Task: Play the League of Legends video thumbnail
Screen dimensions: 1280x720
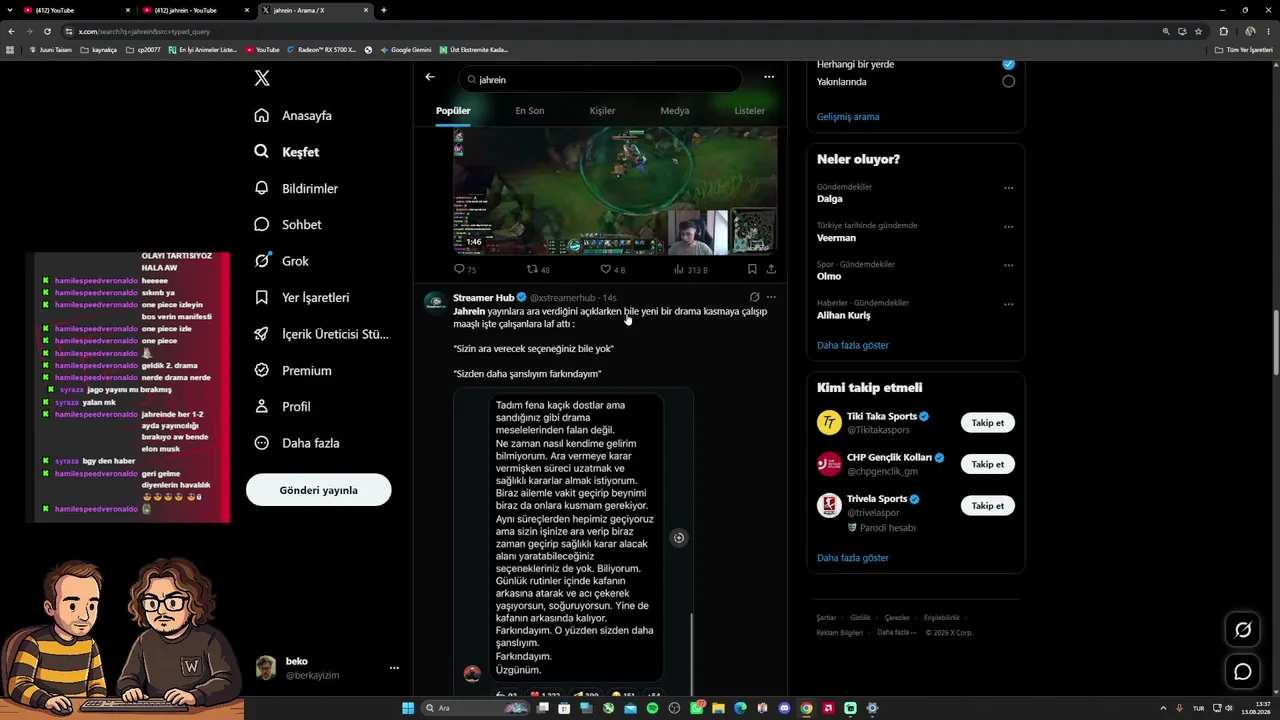Action: coord(615,190)
